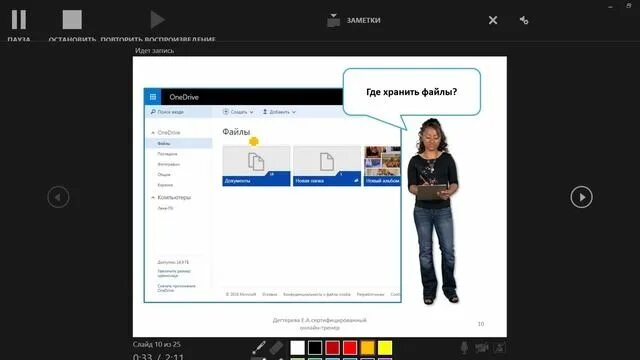
Task: Pause the recording with the ПАУЗА button
Action: (19, 20)
